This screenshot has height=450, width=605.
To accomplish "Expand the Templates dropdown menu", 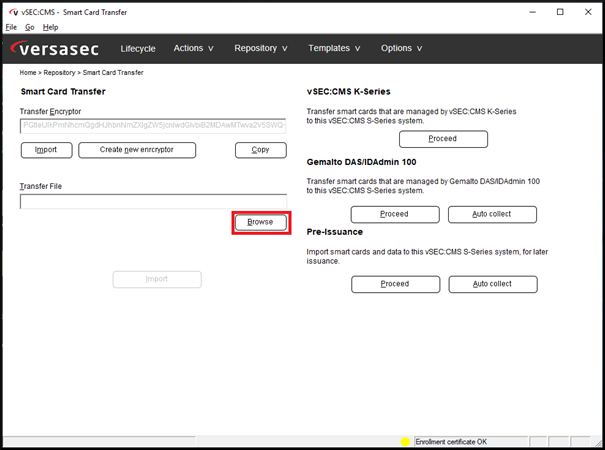I will [334, 48].
